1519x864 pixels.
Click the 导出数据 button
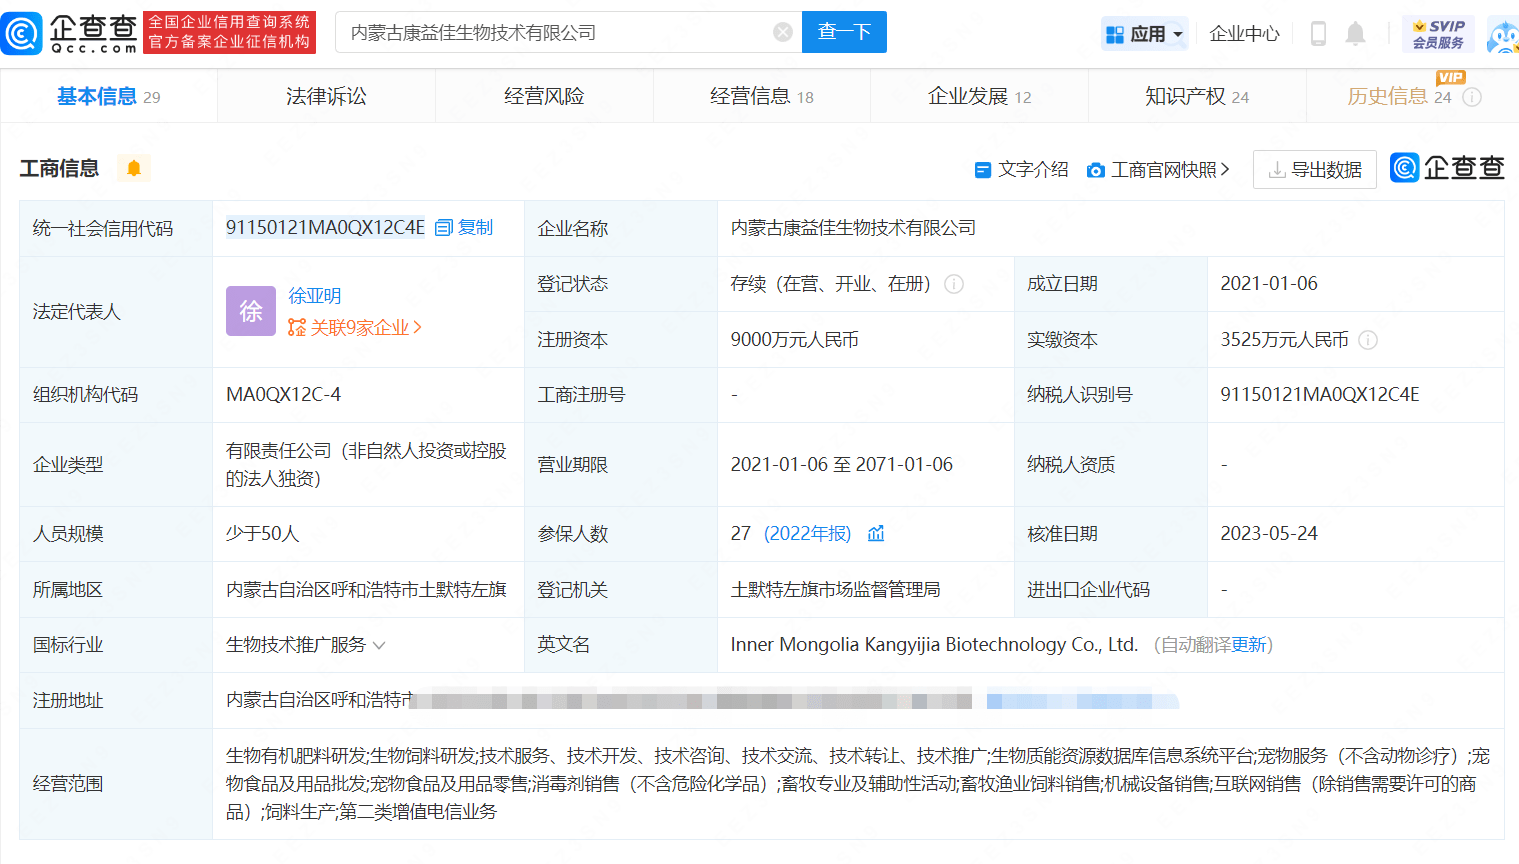pyautogui.click(x=1314, y=170)
